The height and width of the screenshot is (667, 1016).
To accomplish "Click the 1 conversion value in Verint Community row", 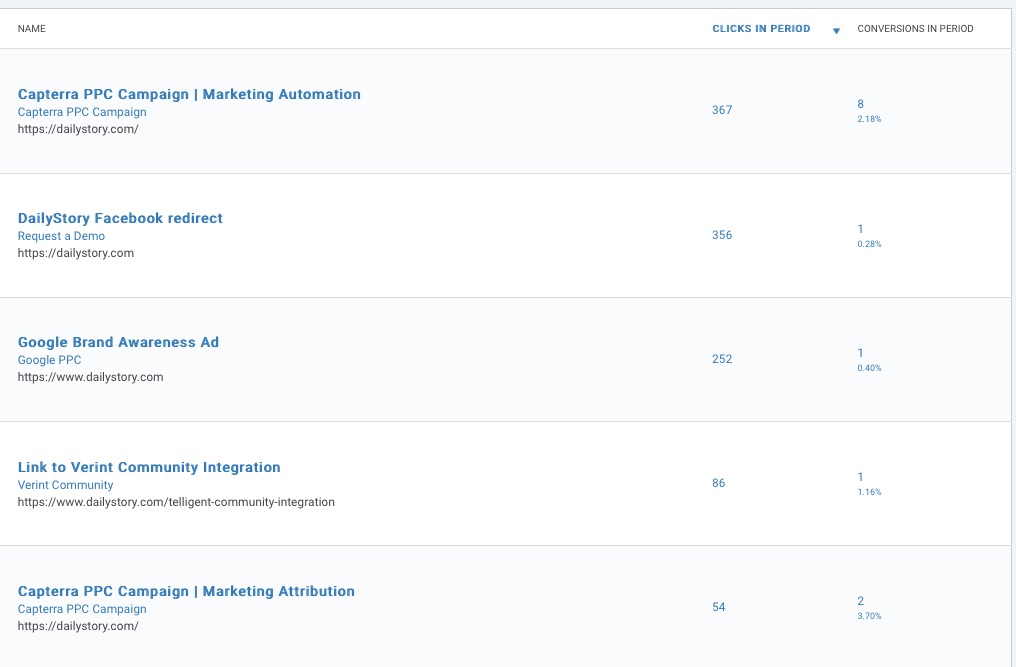I will click(860, 477).
